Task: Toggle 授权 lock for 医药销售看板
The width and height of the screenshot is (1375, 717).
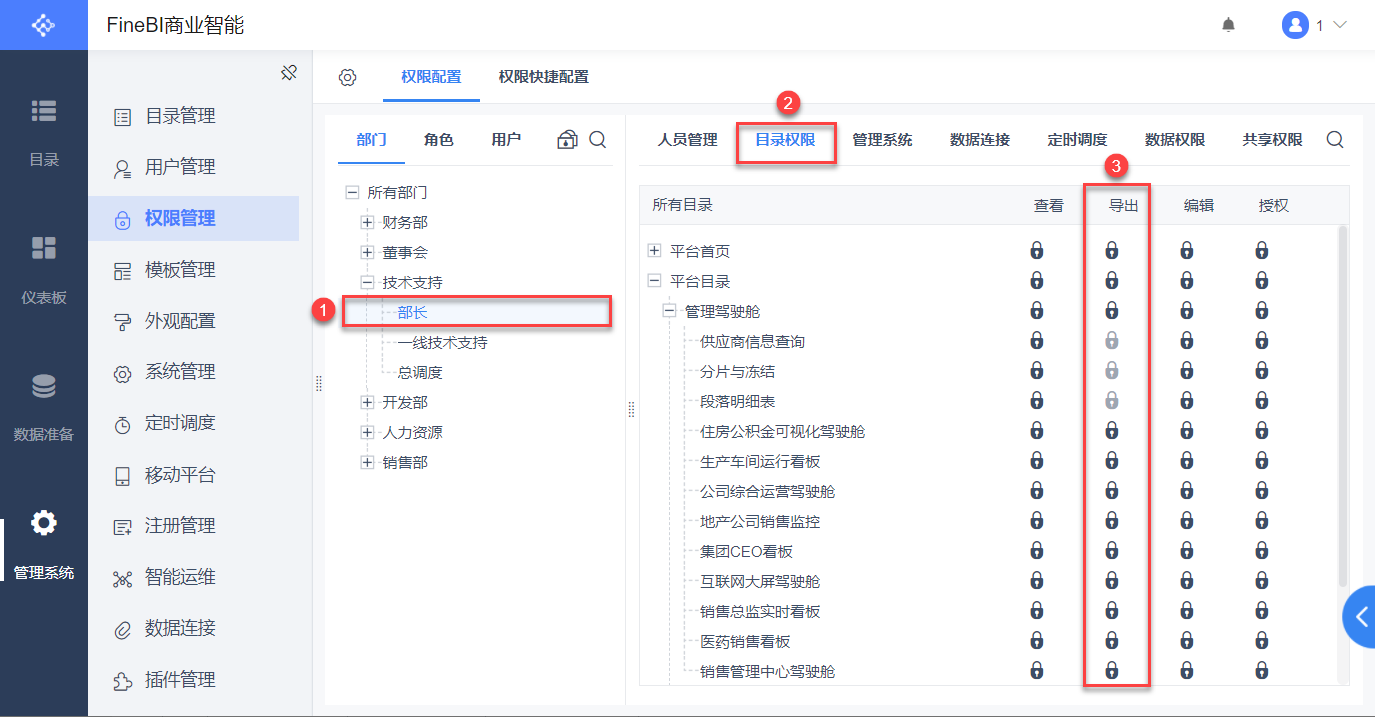Action: click(x=1262, y=640)
